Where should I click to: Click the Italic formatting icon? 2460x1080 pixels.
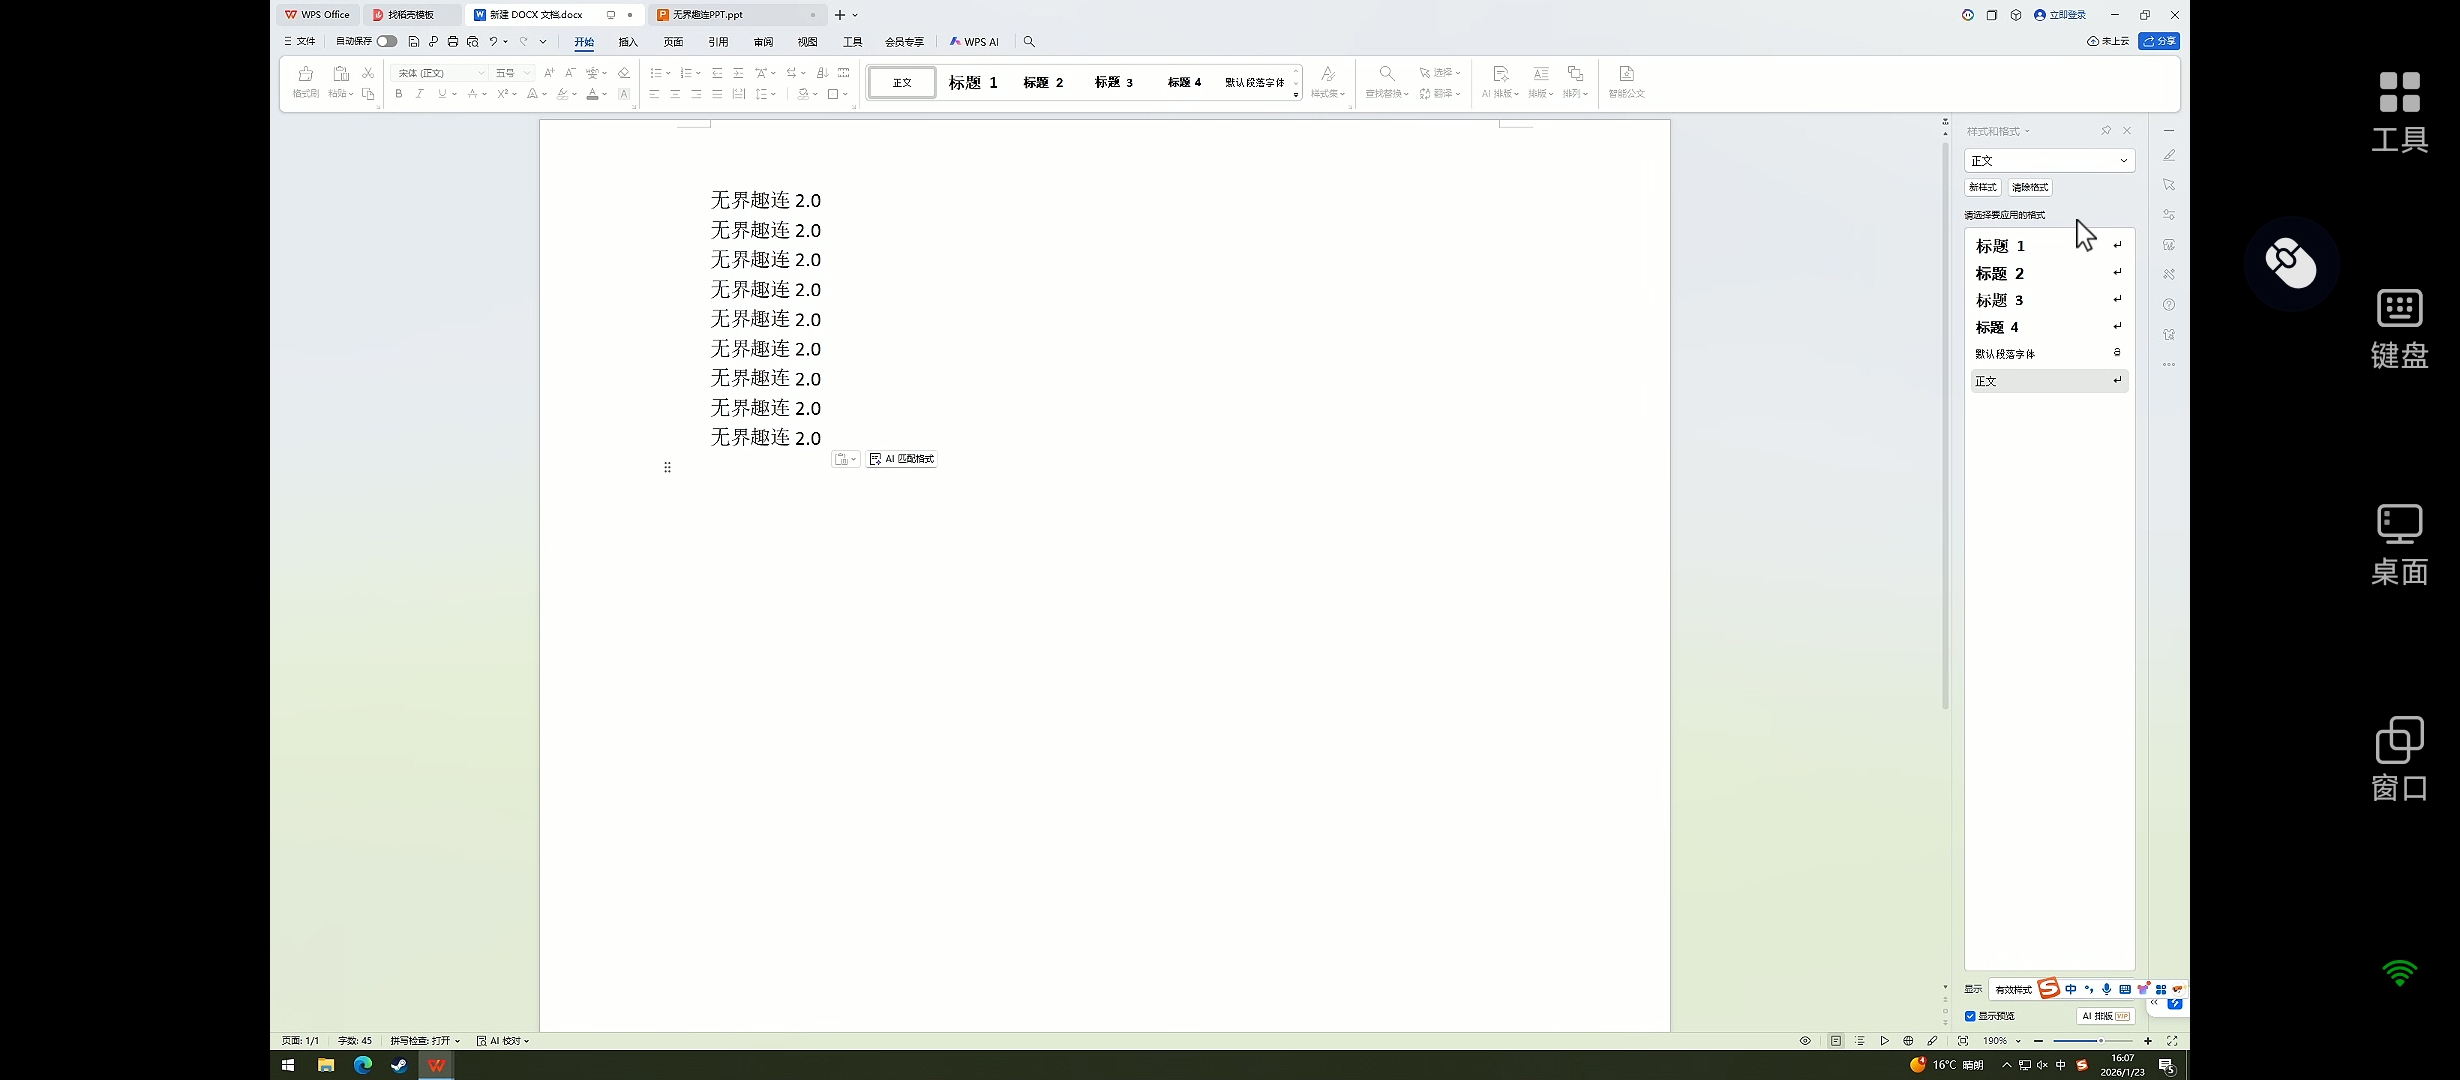point(419,94)
